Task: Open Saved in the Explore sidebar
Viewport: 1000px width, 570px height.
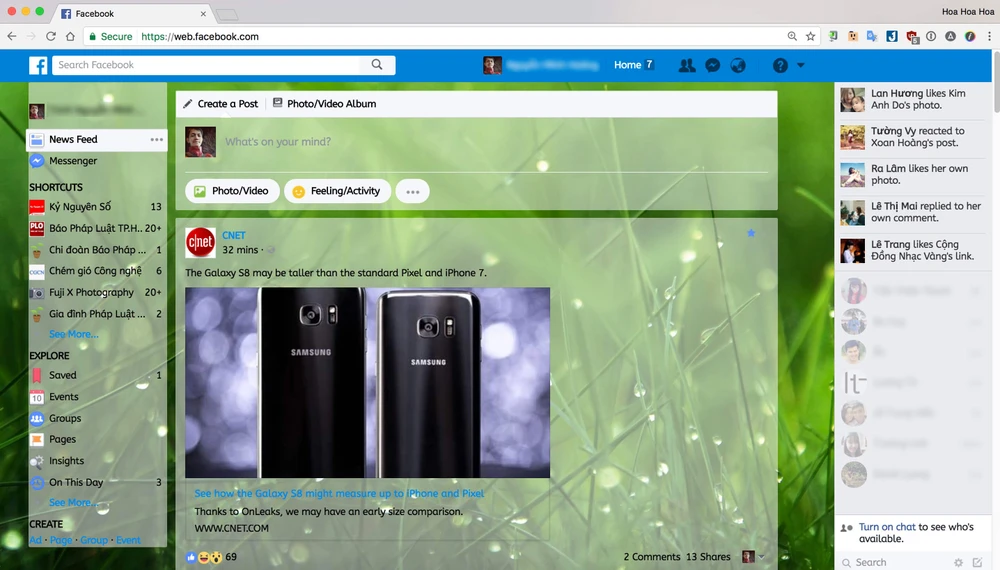Action: click(x=63, y=375)
